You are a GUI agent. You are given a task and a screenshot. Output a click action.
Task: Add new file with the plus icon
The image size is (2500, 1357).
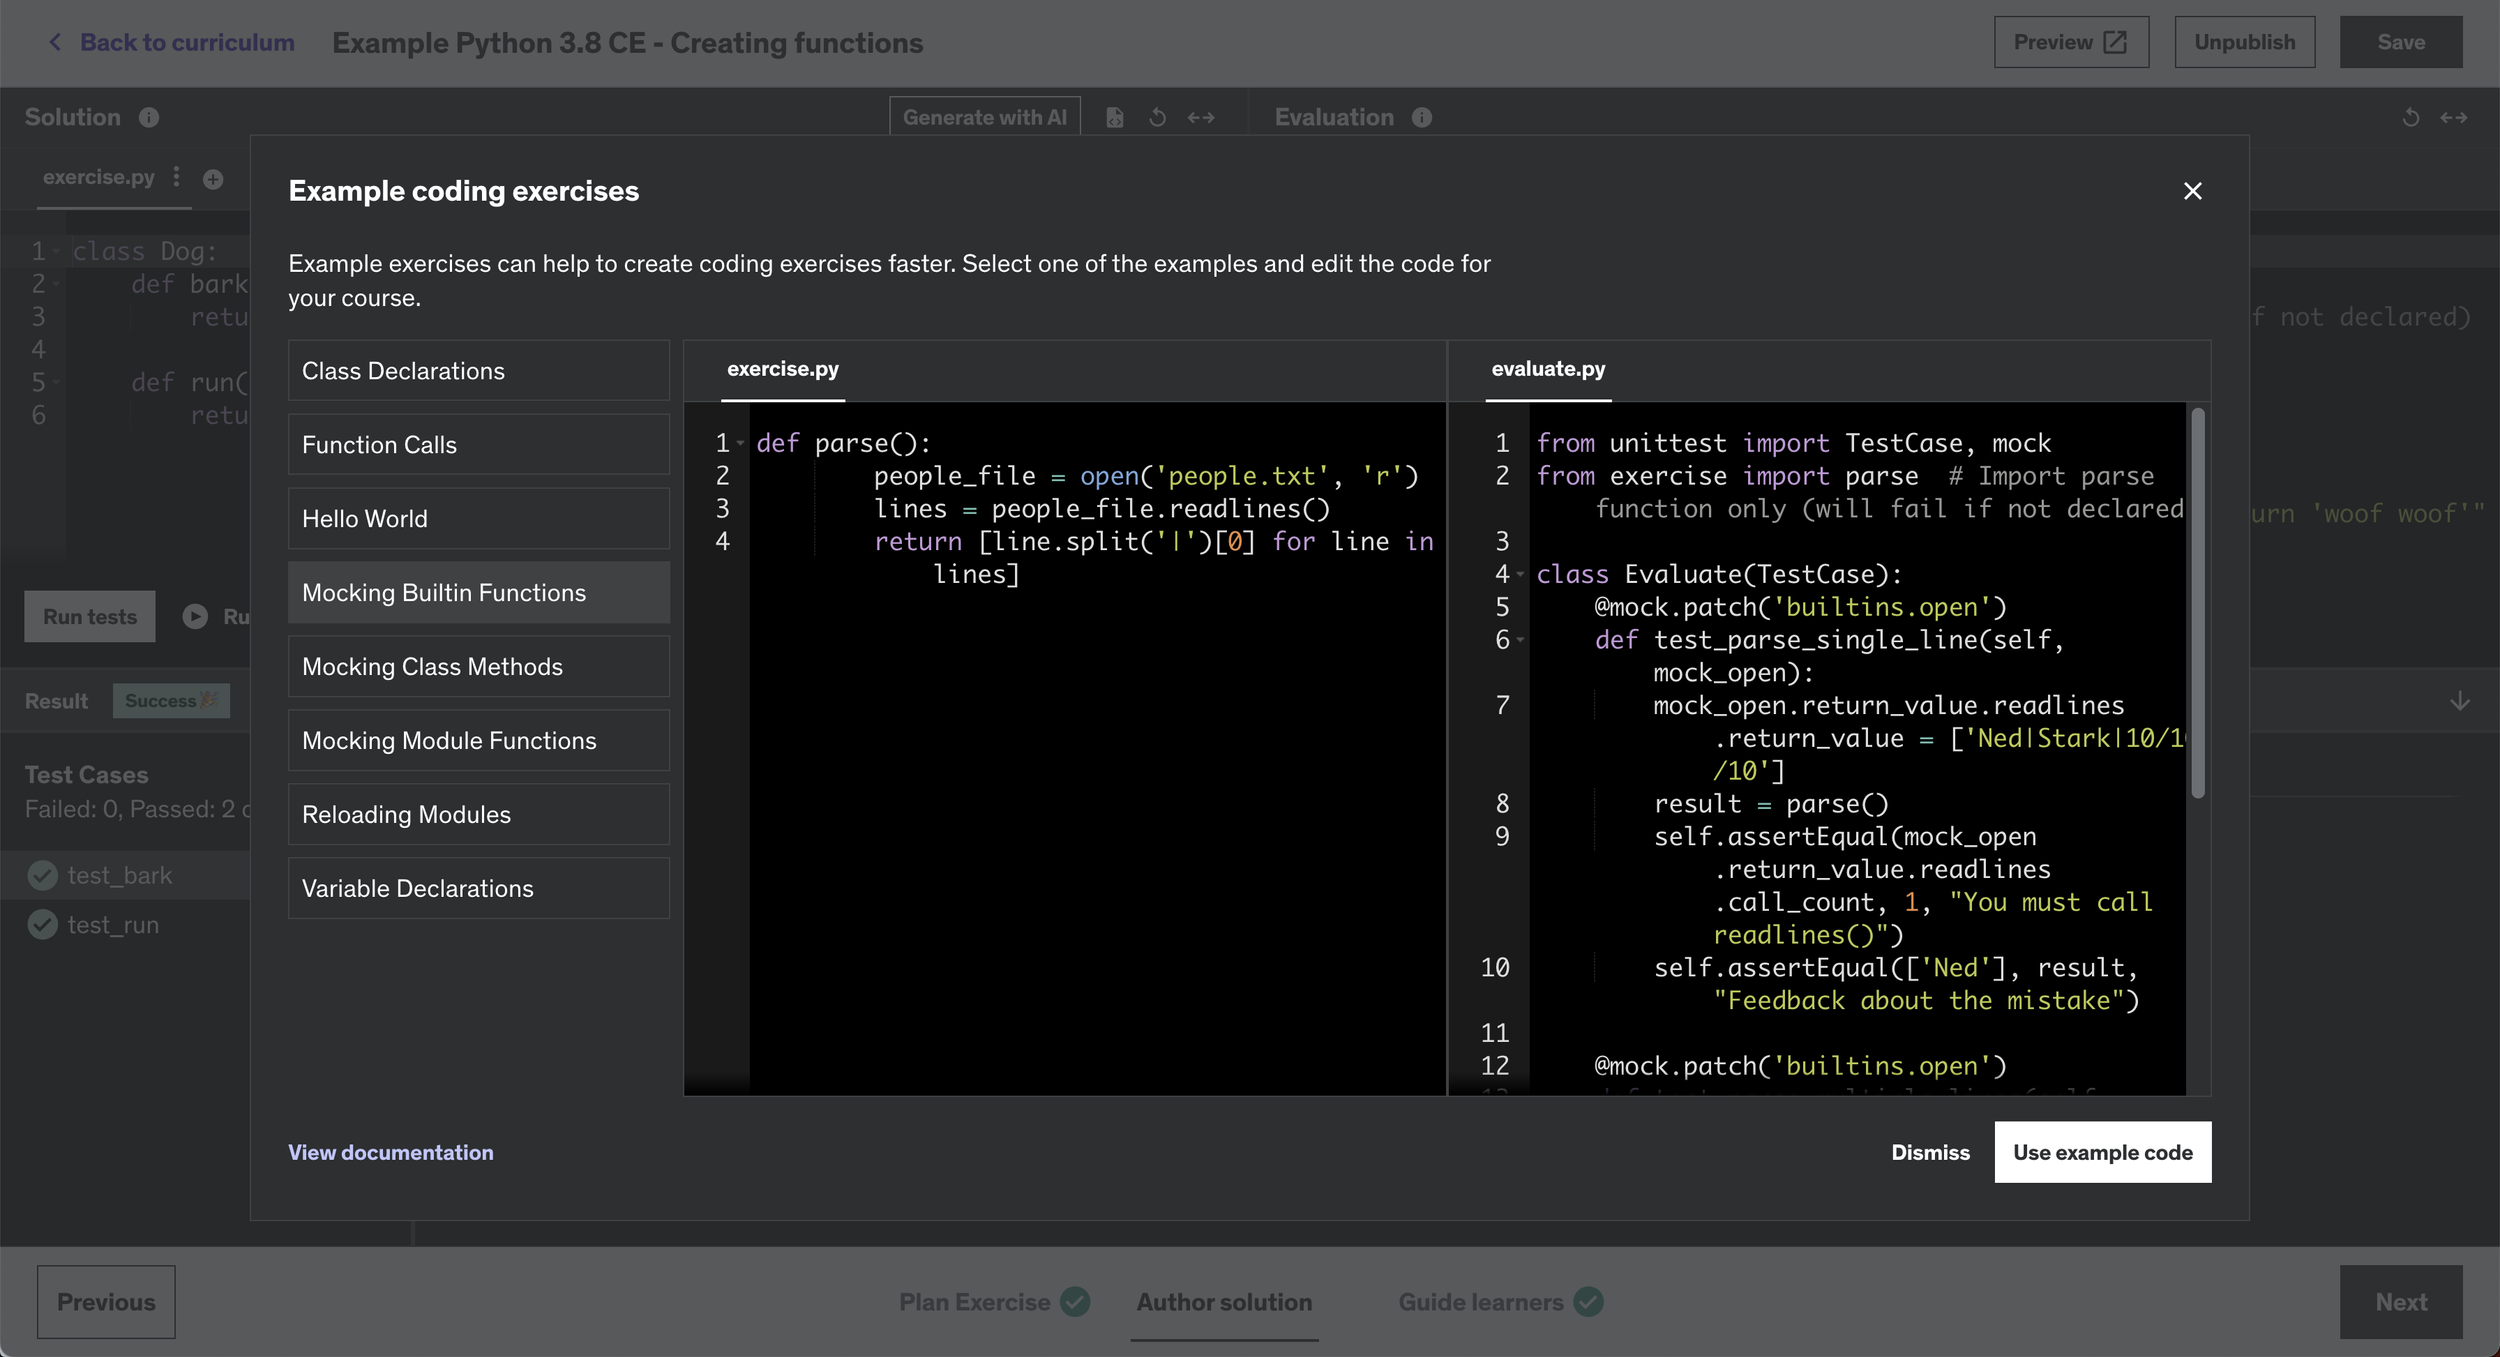213,179
